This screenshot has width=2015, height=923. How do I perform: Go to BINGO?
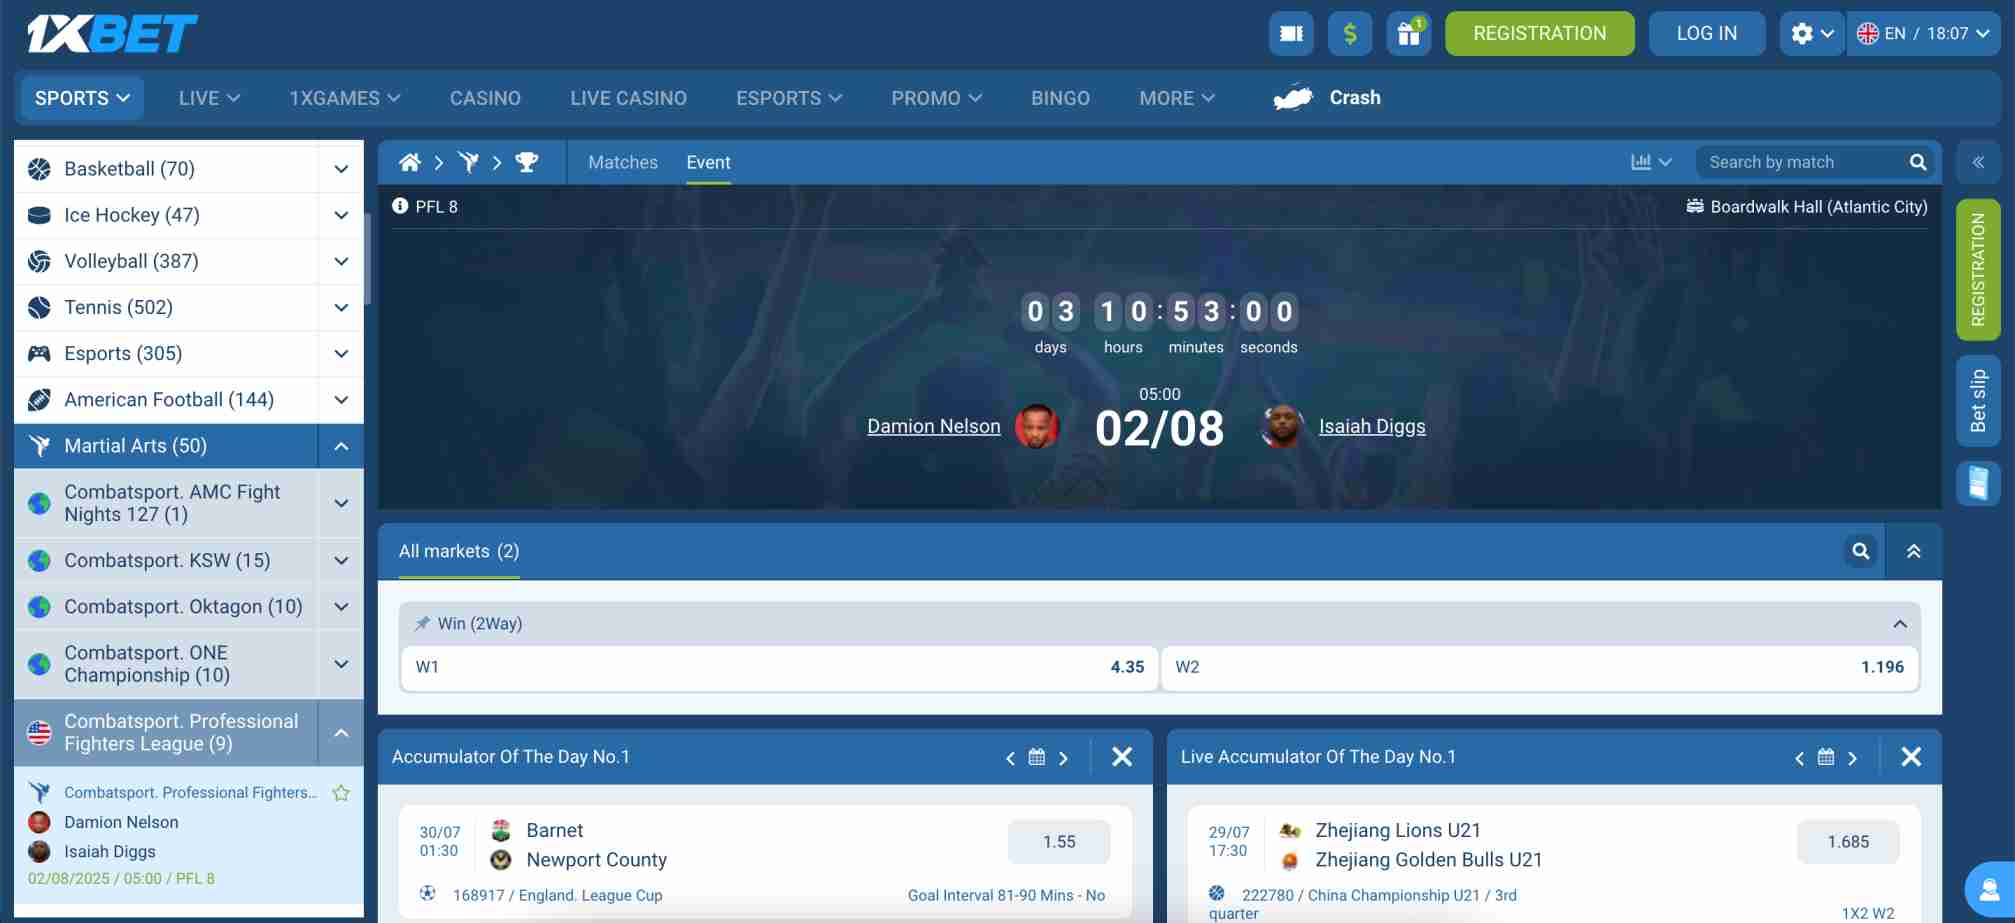coord(1060,98)
